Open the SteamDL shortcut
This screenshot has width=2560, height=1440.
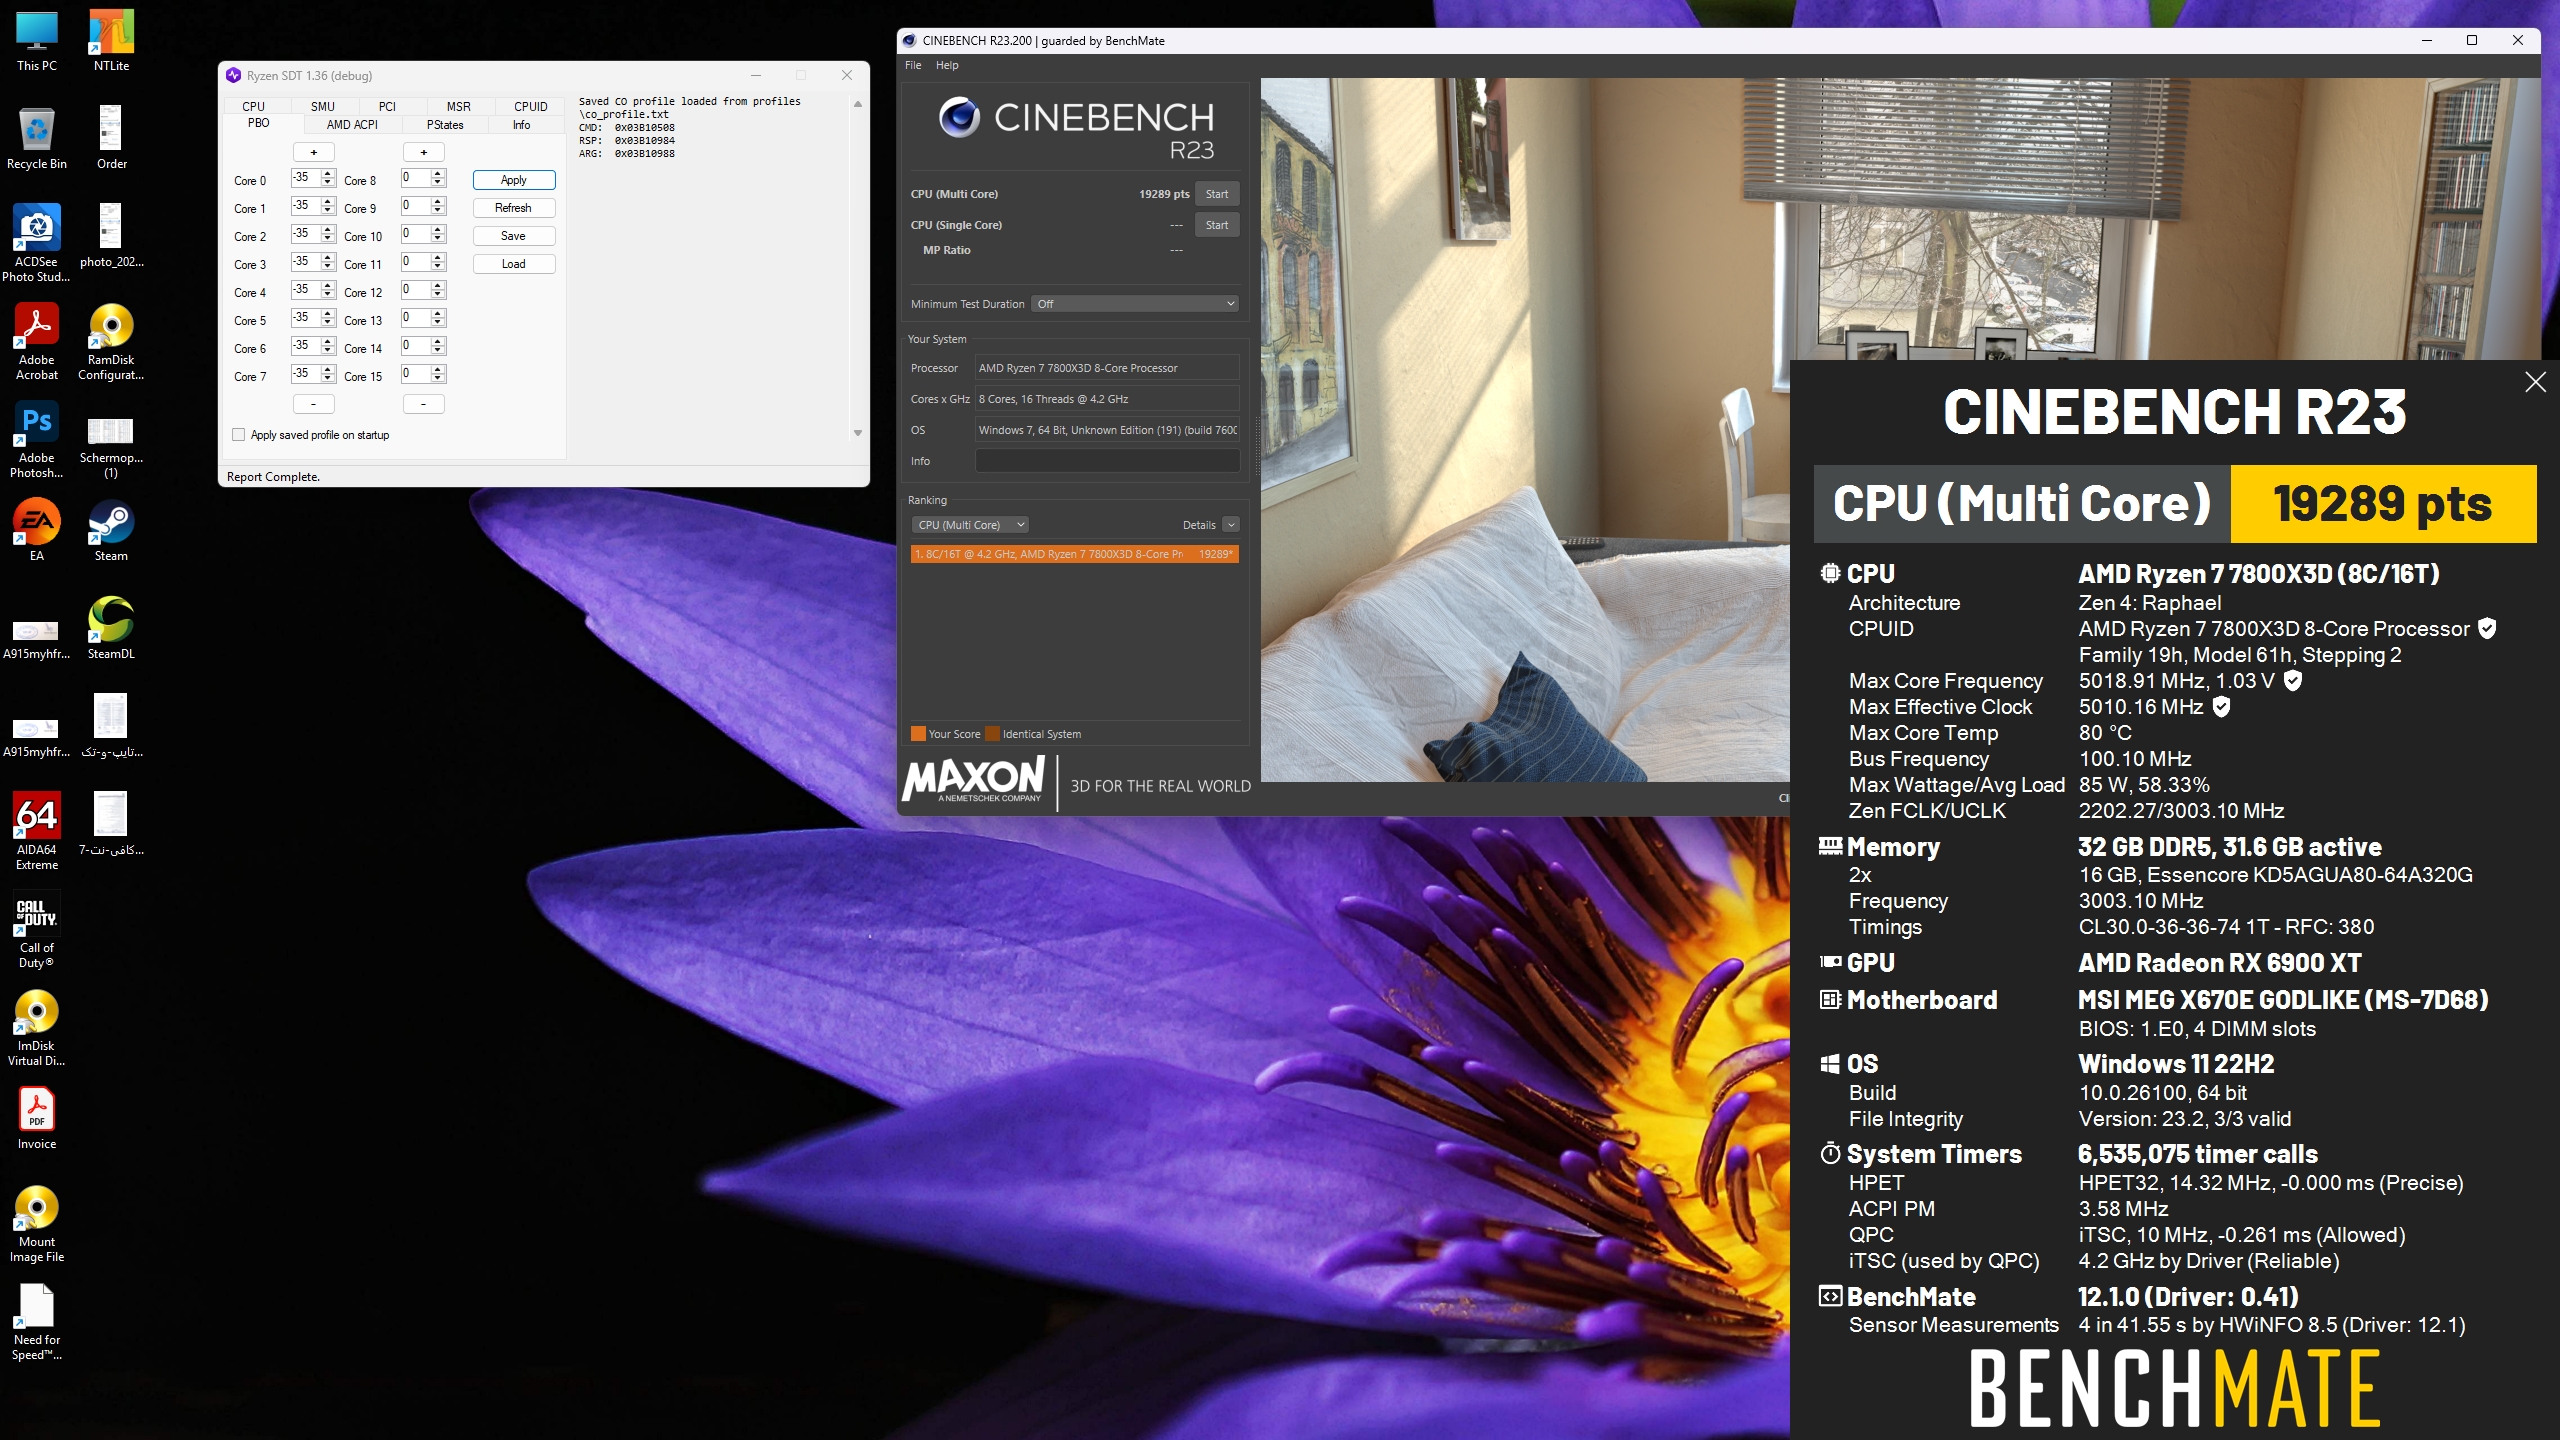(x=111, y=628)
